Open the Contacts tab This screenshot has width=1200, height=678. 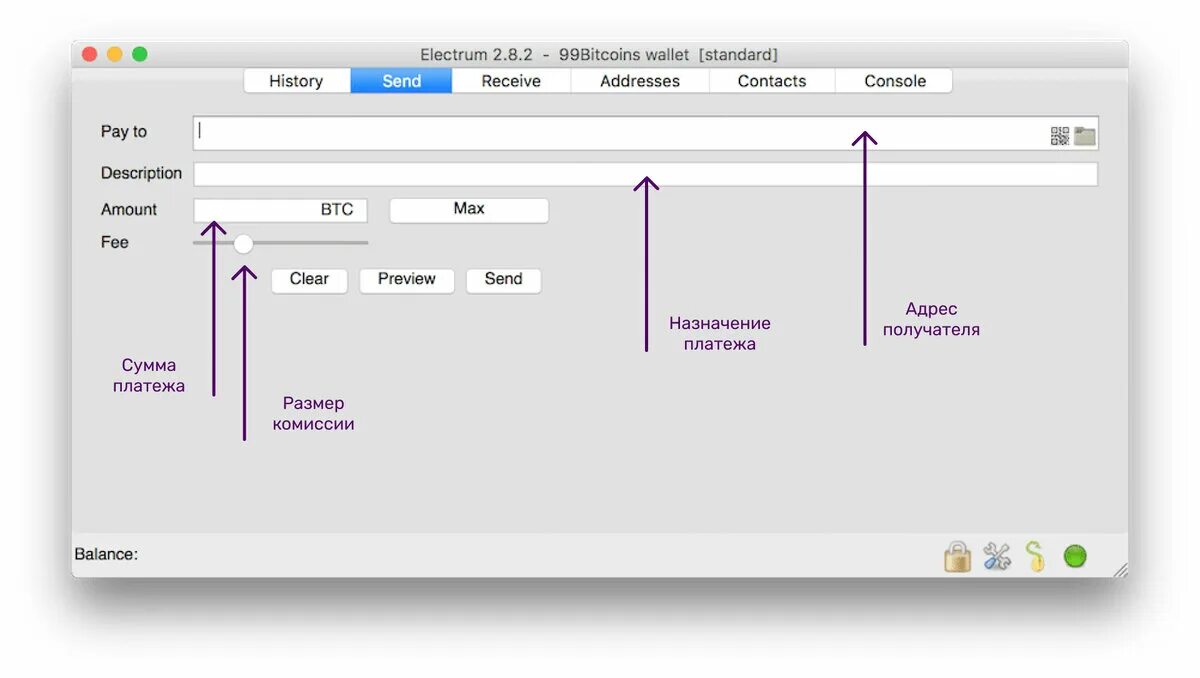coord(772,81)
